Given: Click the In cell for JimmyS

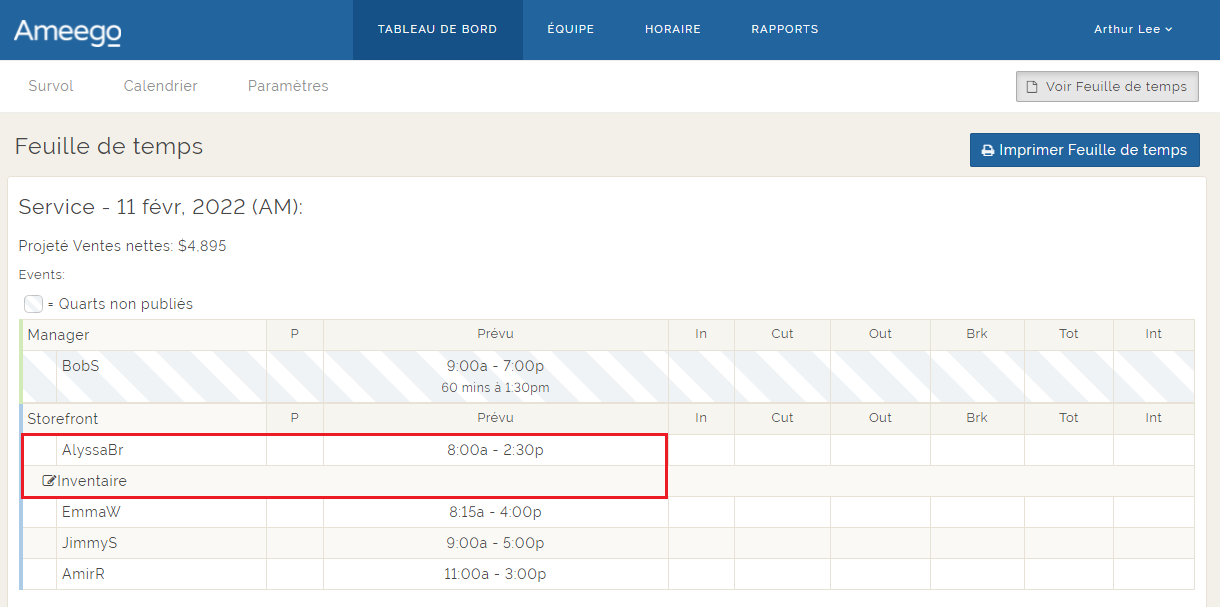Looking at the screenshot, I should [700, 543].
